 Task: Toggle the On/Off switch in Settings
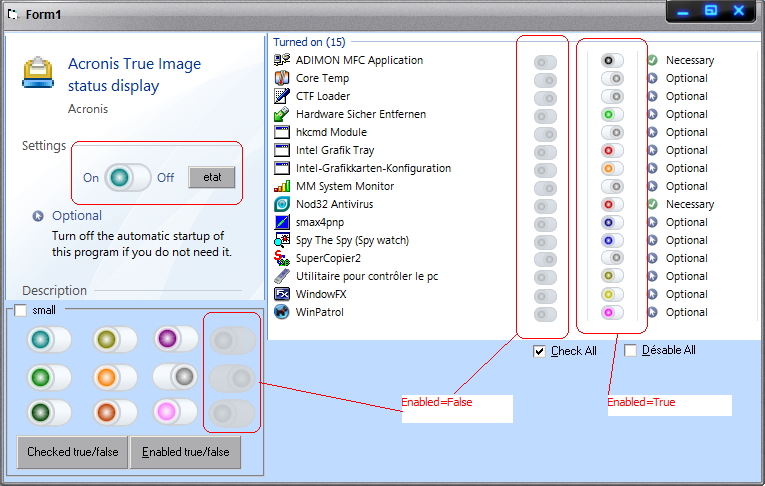(127, 177)
